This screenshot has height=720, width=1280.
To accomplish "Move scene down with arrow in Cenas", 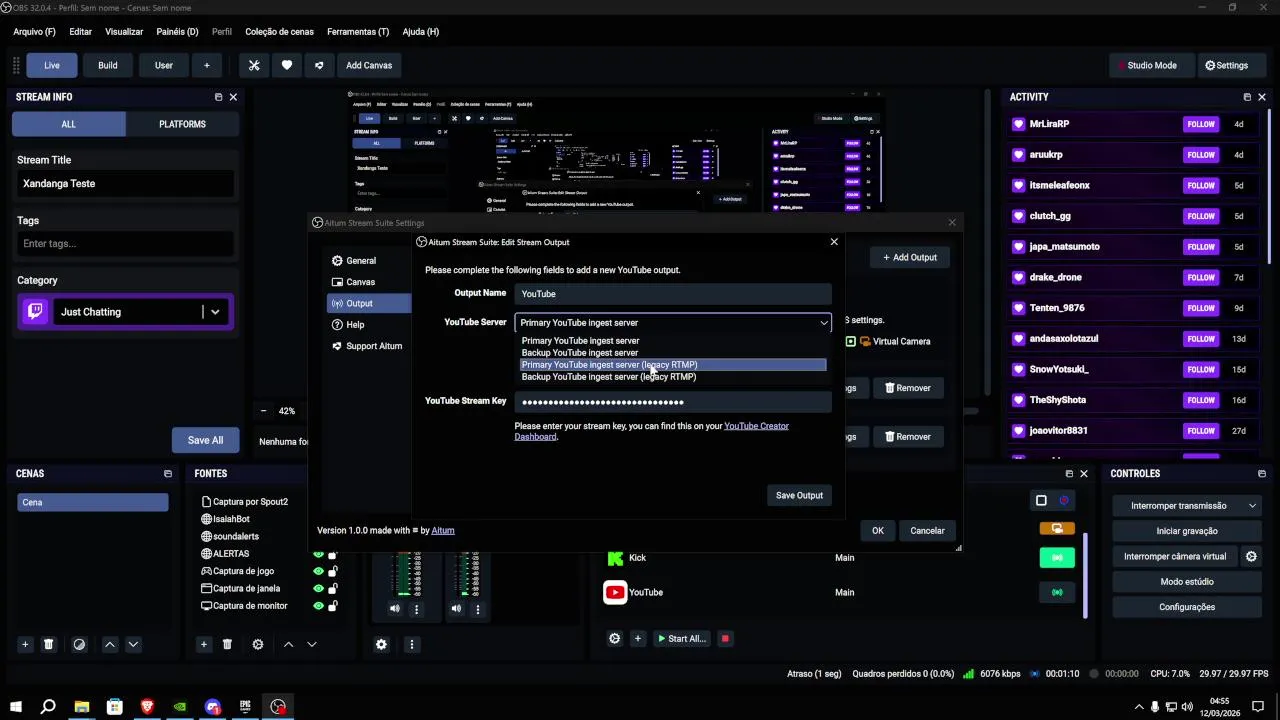I will point(133,645).
